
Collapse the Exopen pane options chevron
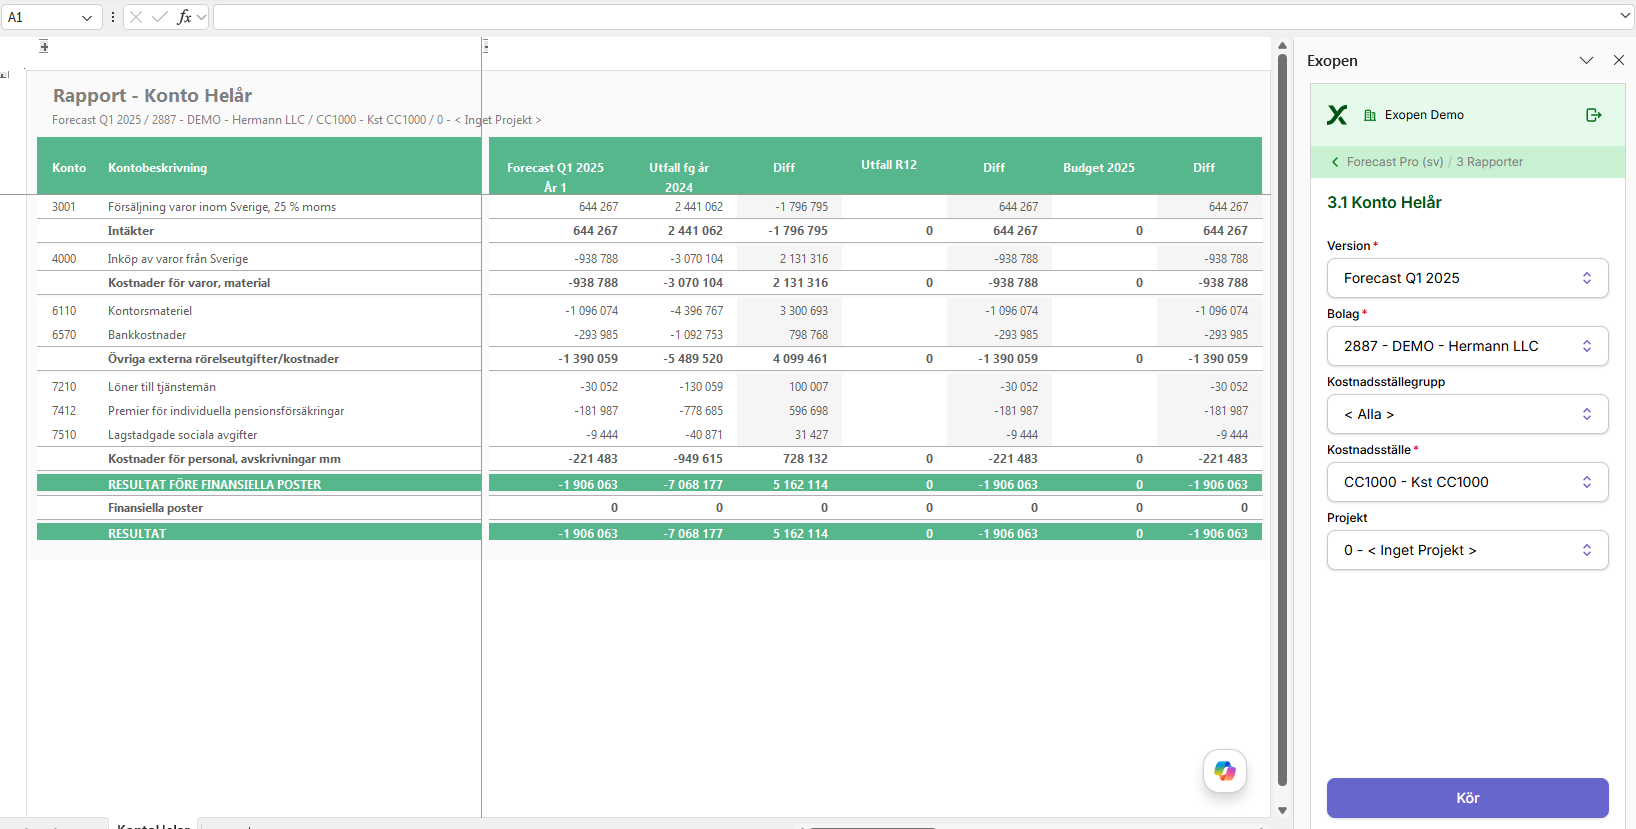(x=1586, y=60)
